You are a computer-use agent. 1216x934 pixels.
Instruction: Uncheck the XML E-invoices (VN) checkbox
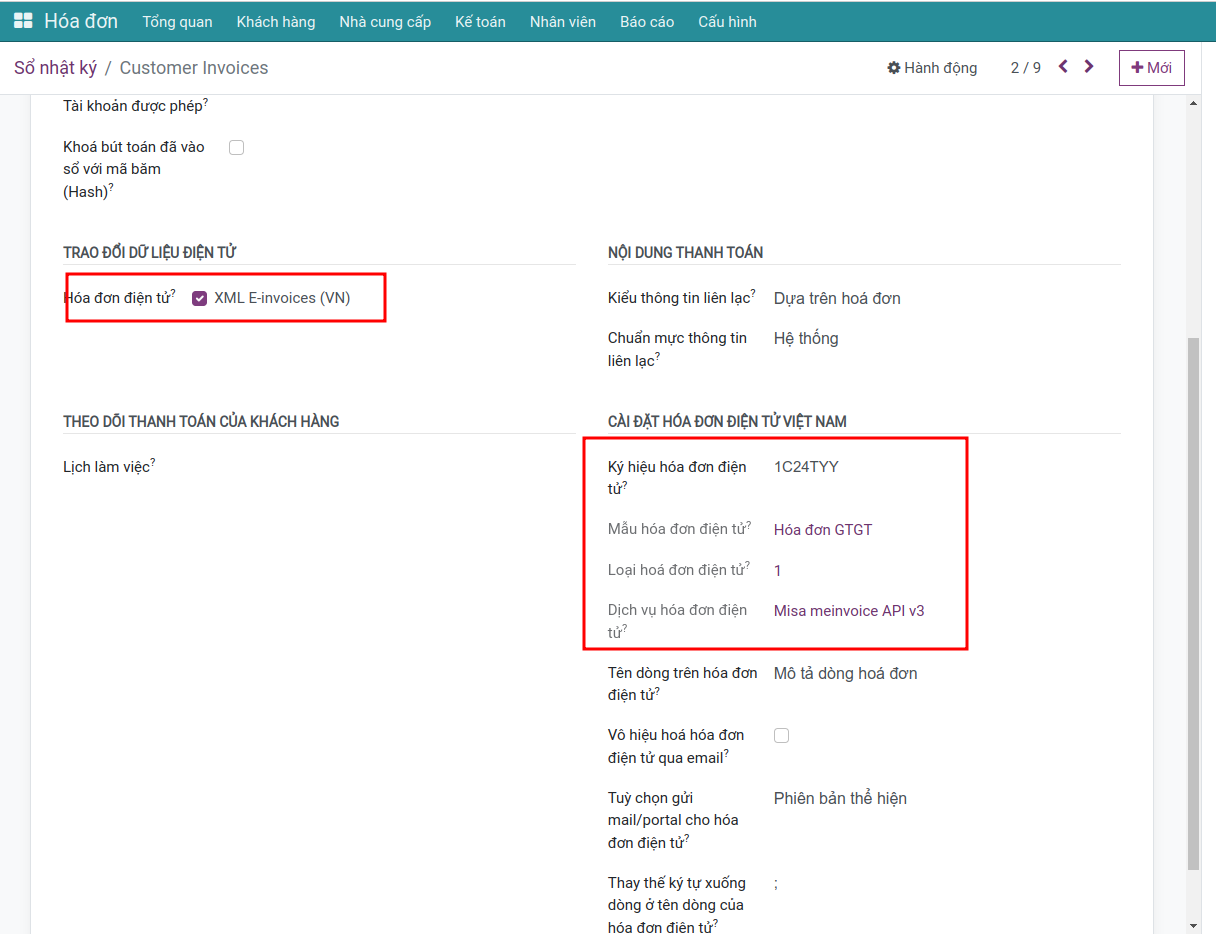[199, 298]
